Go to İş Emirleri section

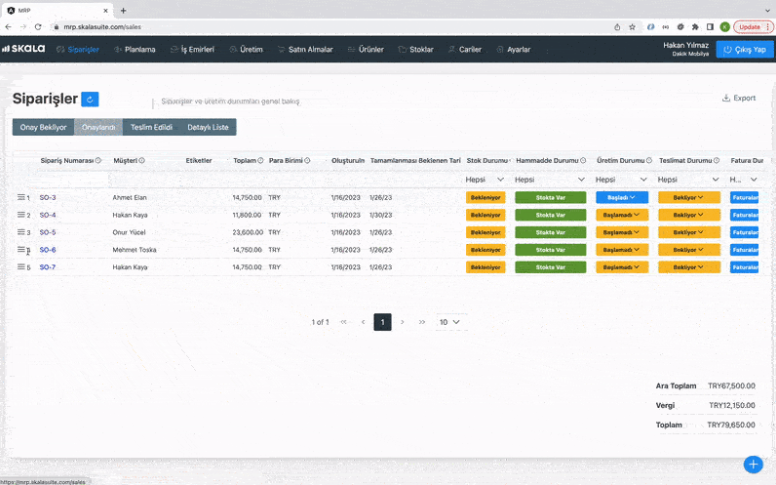tap(192, 49)
